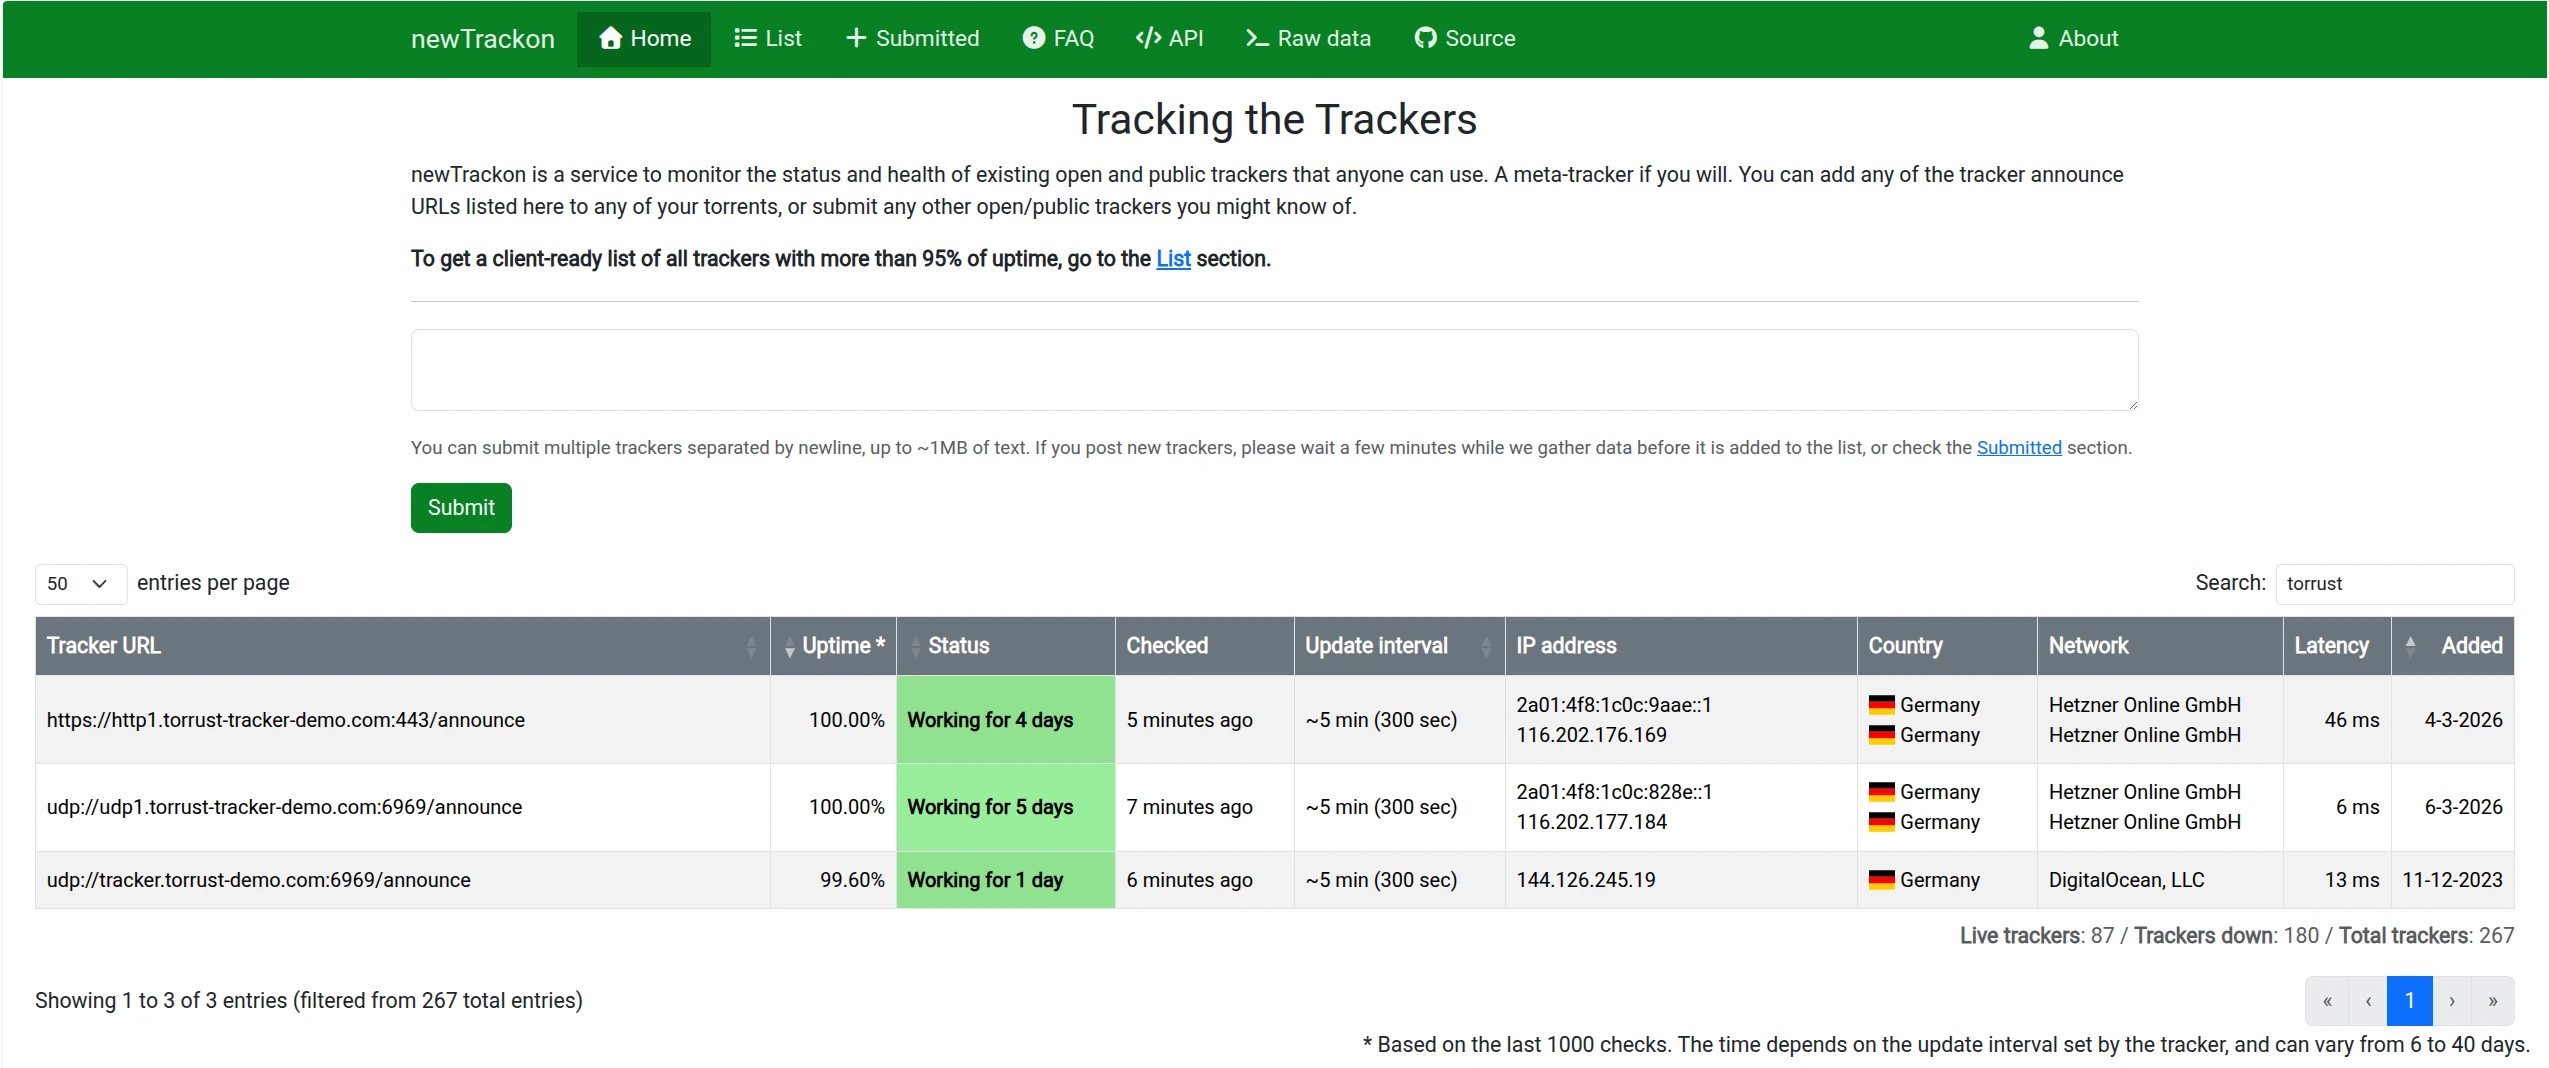Click the code icon for the API page
Screen dimensions: 2549x1068
1146,38
